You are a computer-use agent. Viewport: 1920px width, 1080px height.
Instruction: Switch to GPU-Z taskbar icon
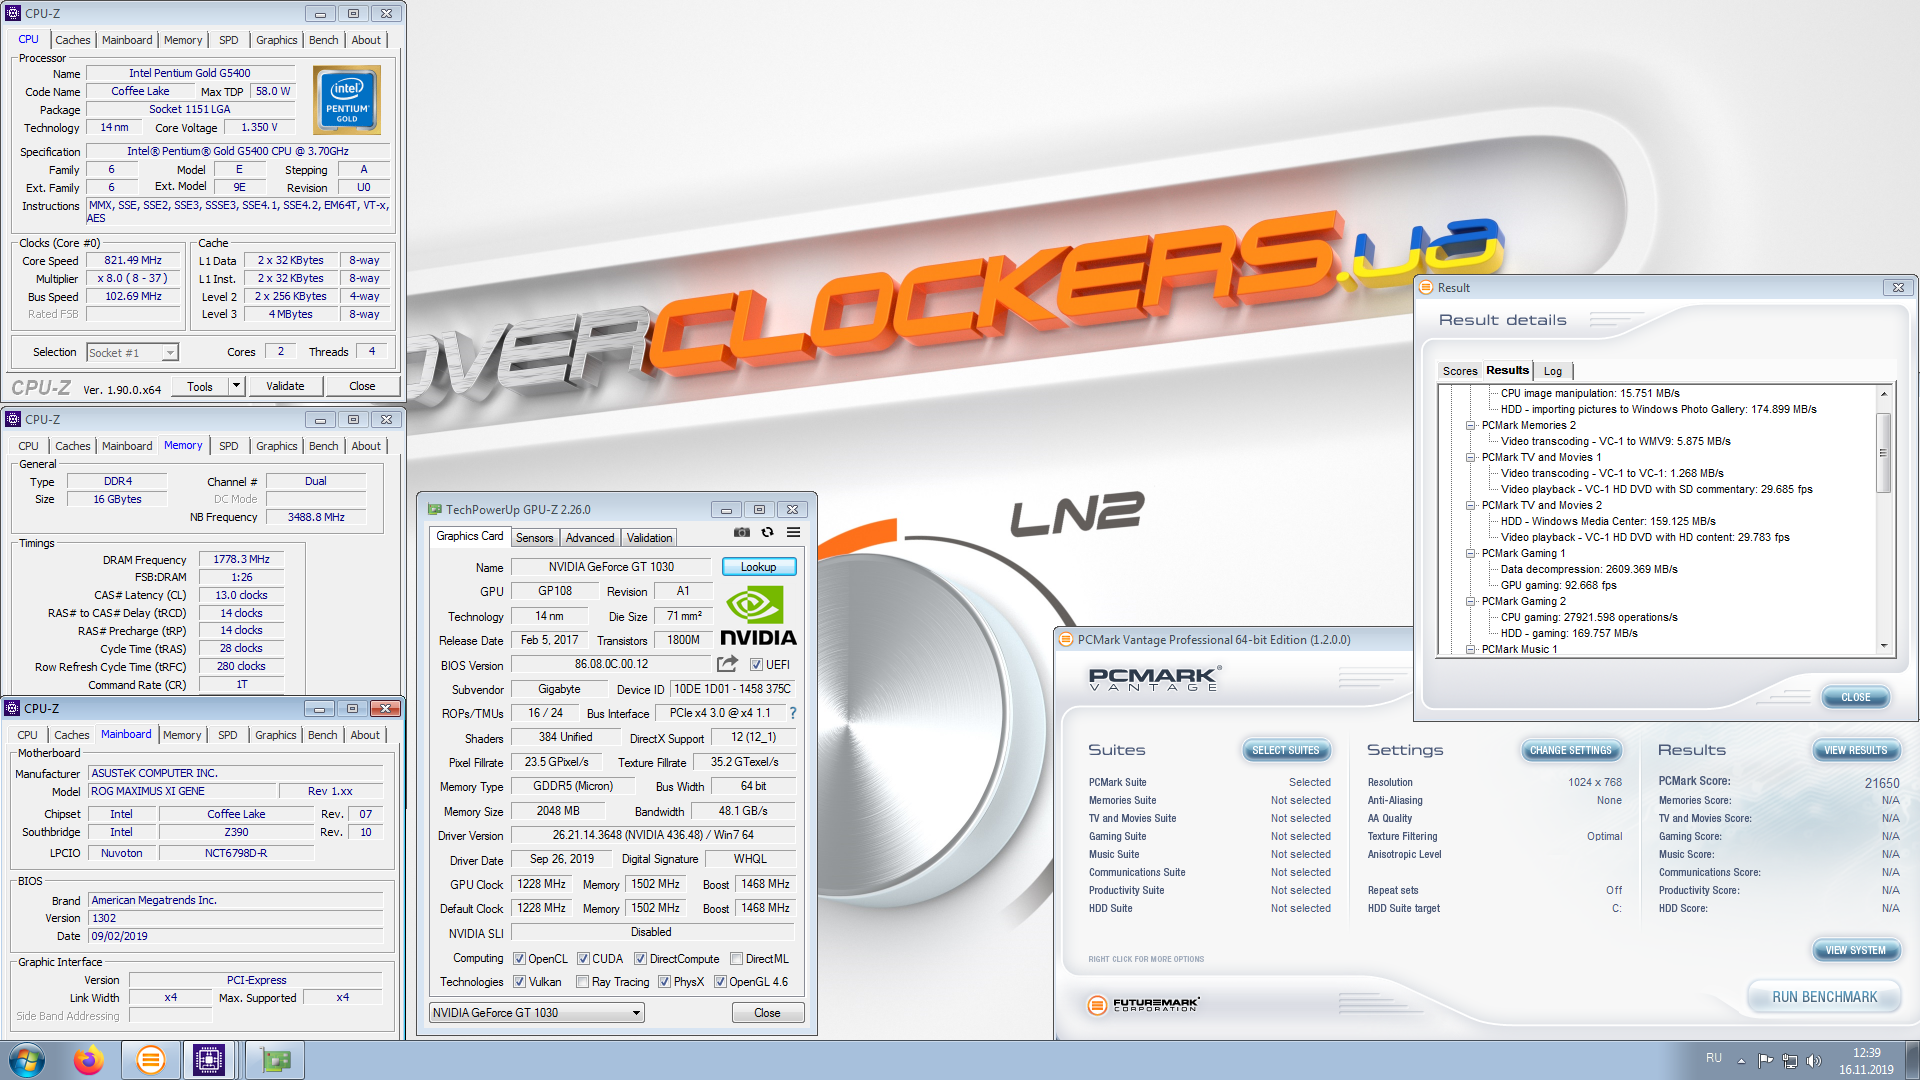pos(275,1060)
